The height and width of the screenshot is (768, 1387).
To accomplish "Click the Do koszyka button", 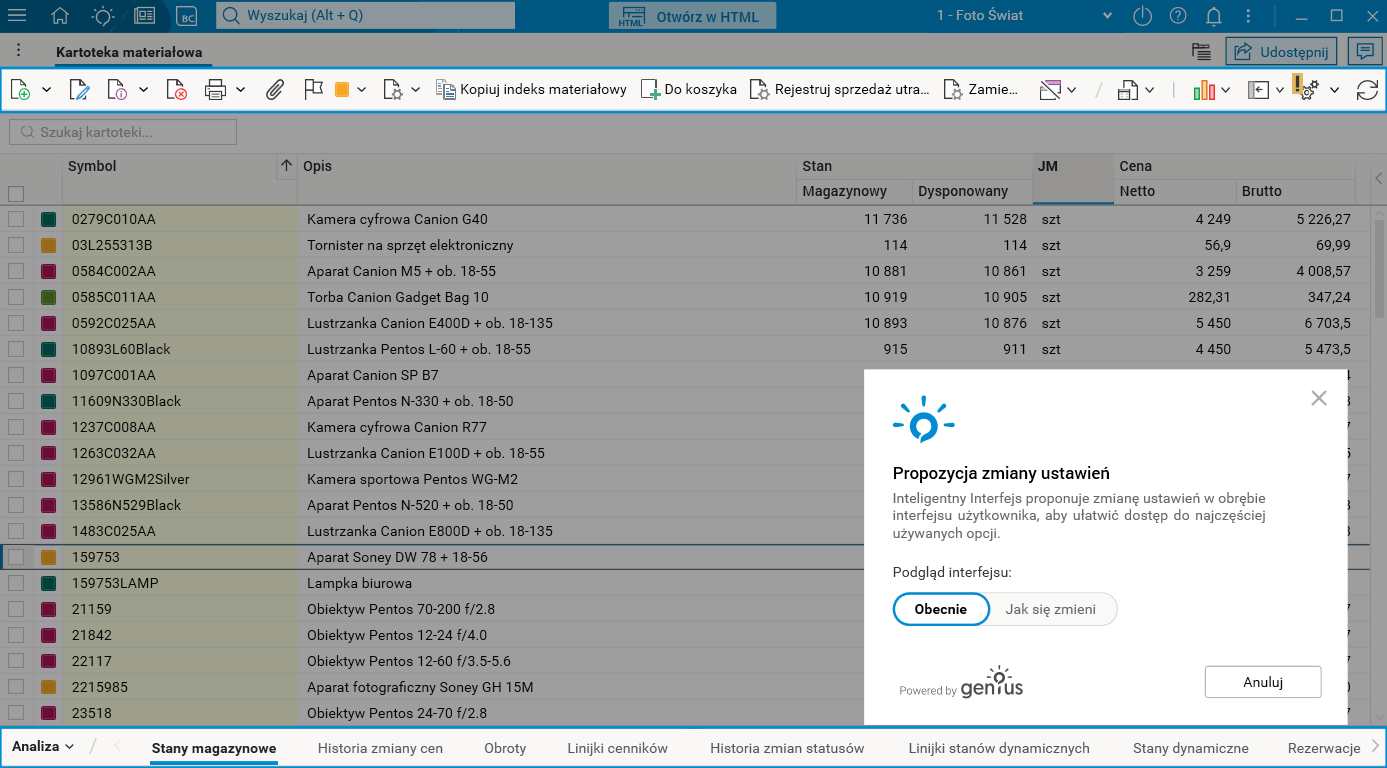I will [689, 90].
